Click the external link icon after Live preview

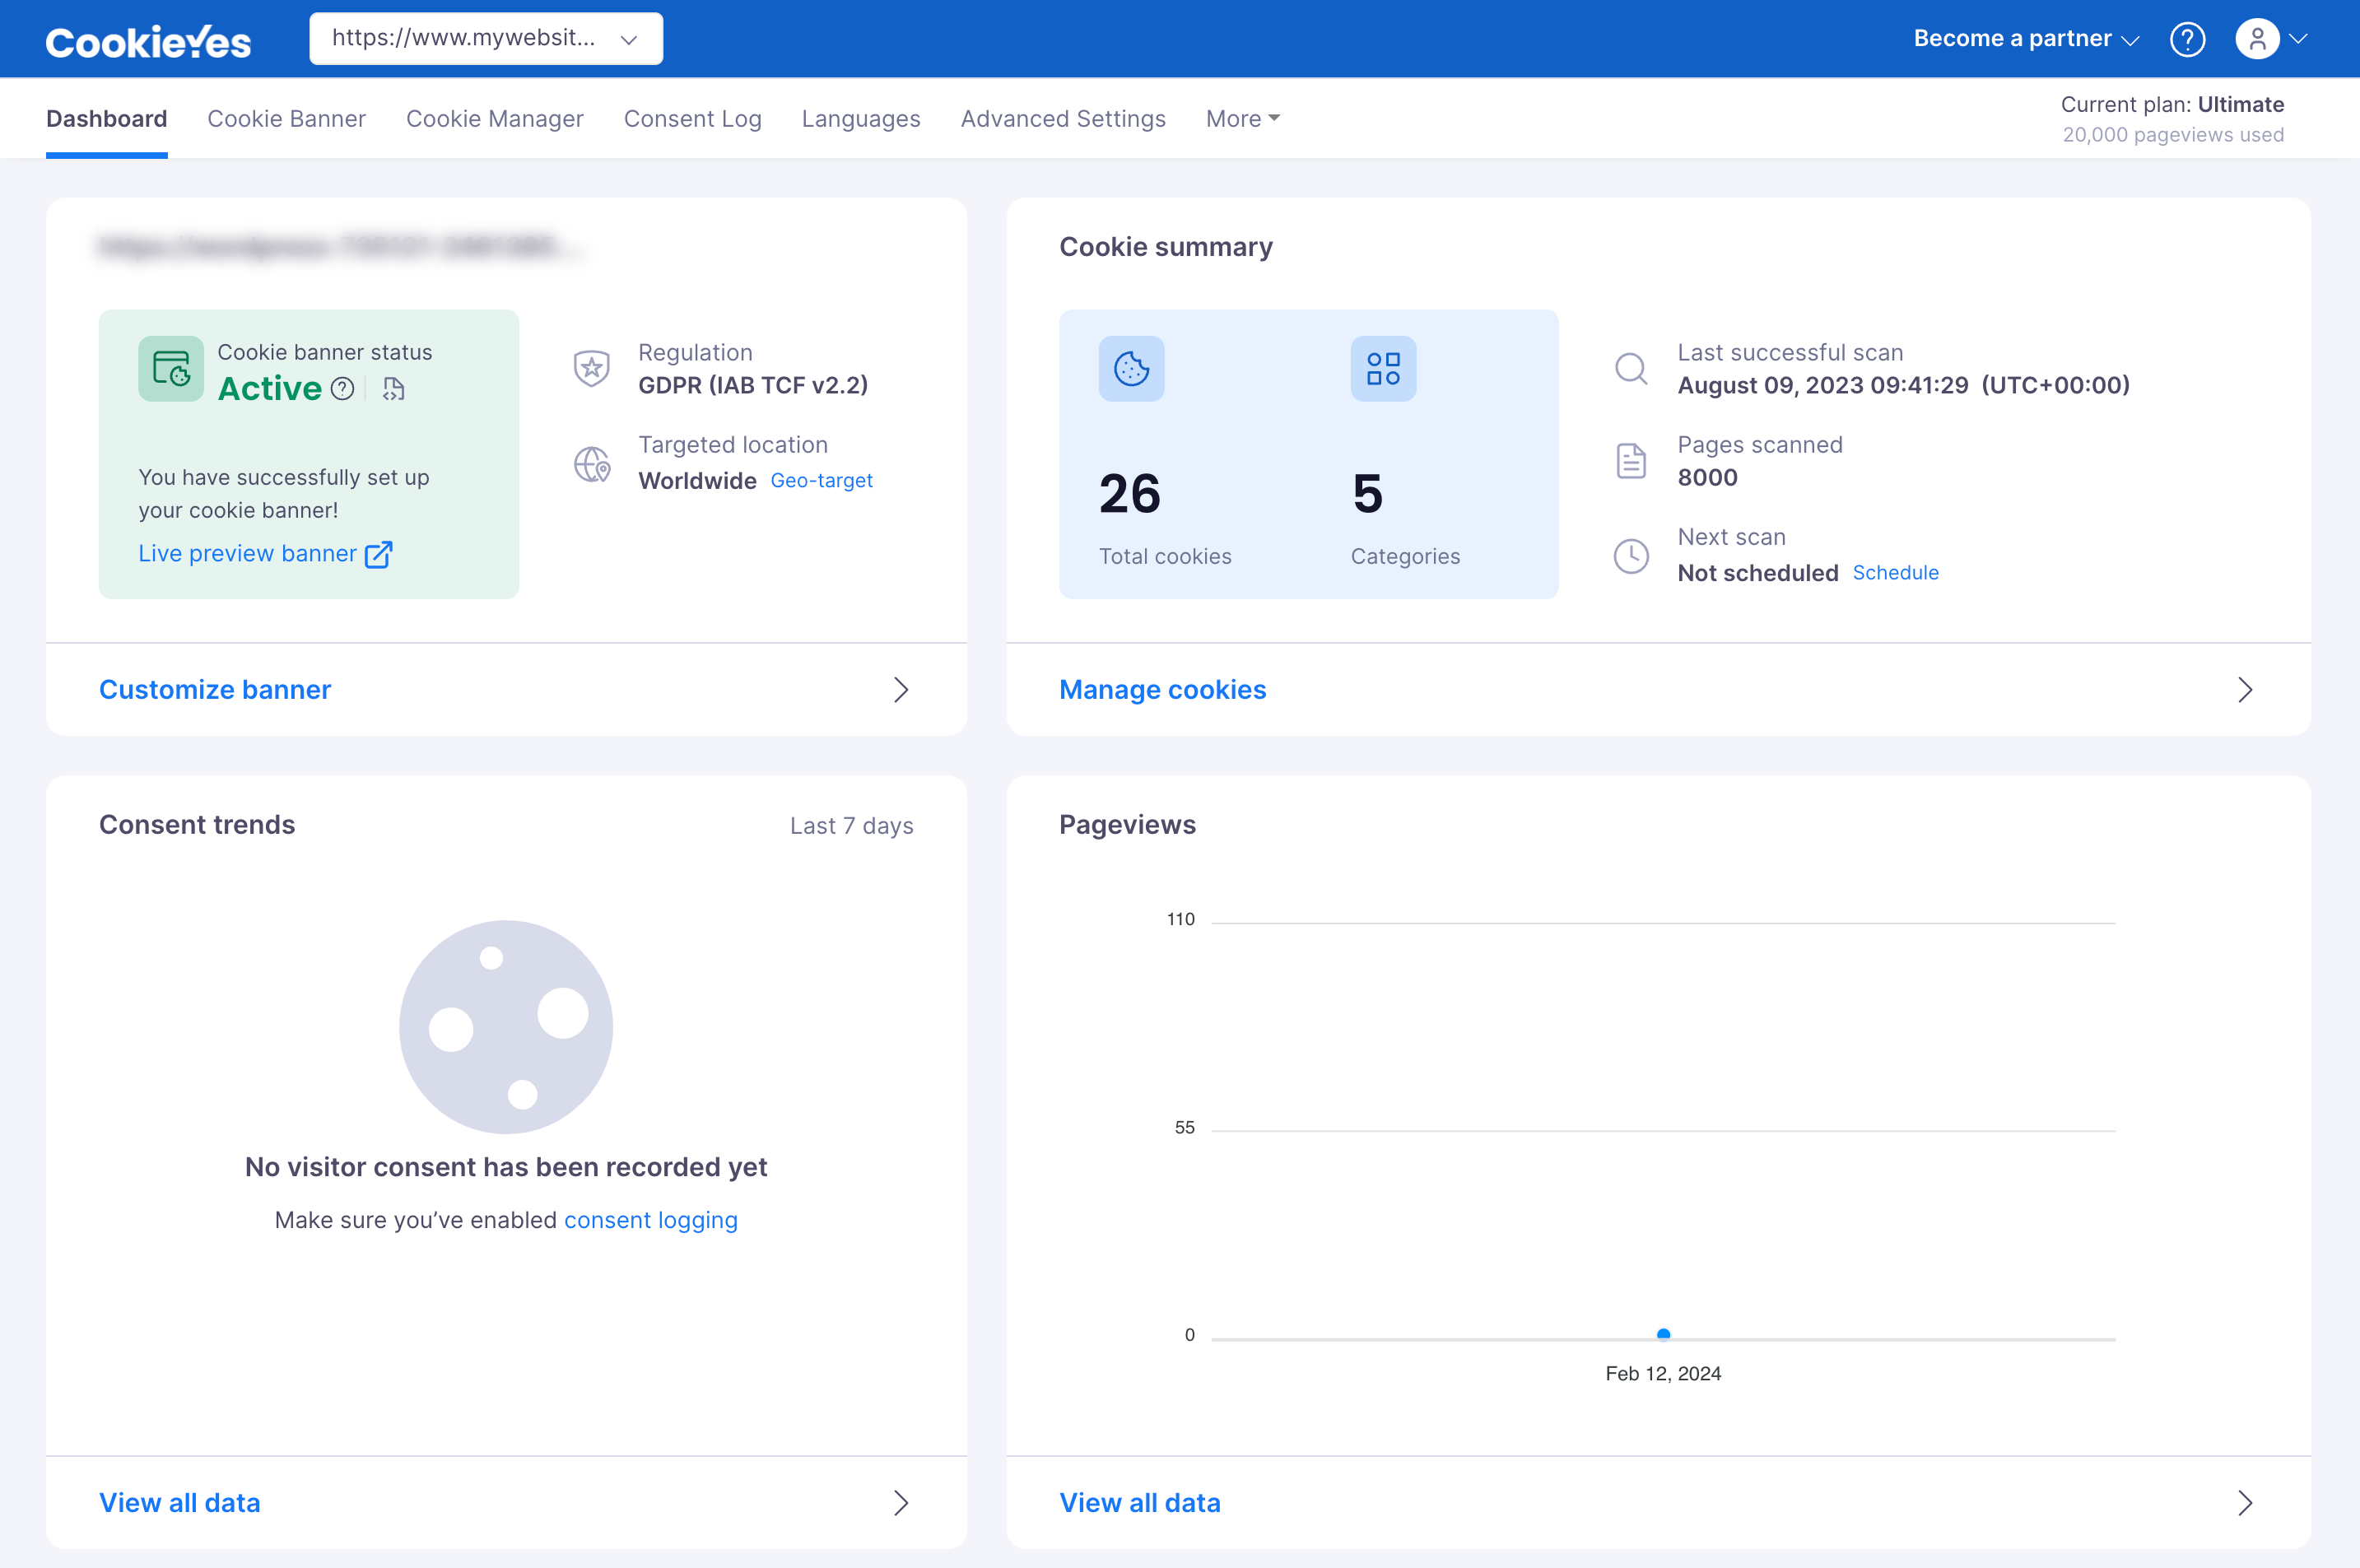click(378, 554)
